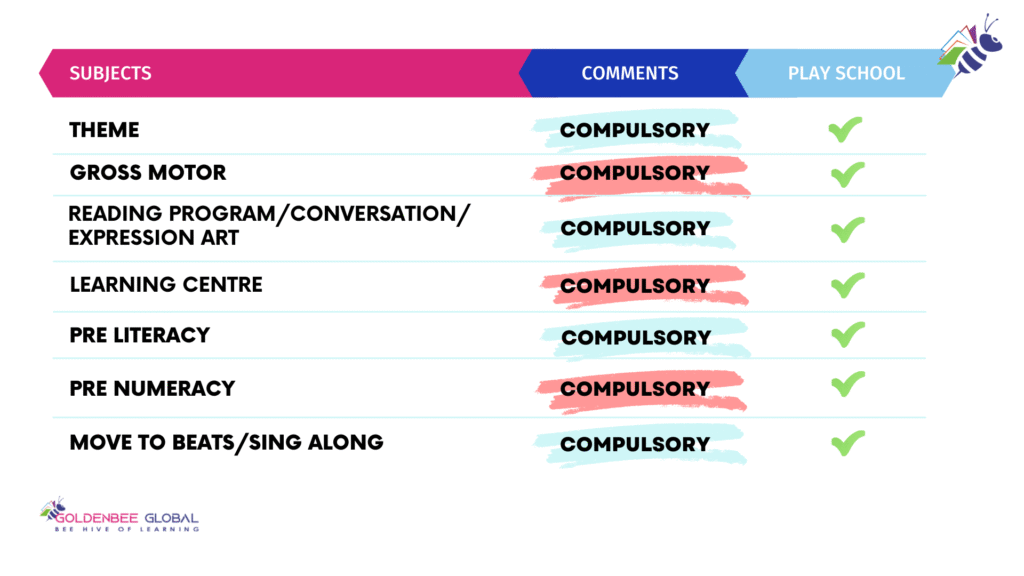Click the Move to Beats/Sing Along text

[226, 442]
